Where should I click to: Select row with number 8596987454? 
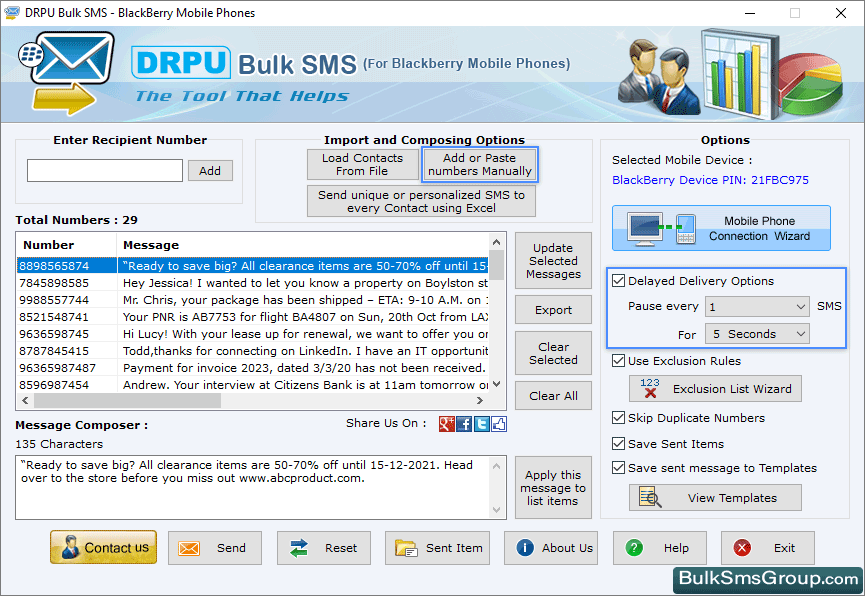point(253,385)
